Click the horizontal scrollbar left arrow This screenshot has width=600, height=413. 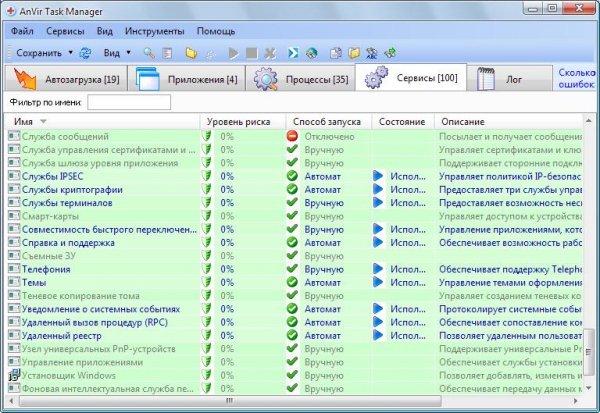(11, 401)
